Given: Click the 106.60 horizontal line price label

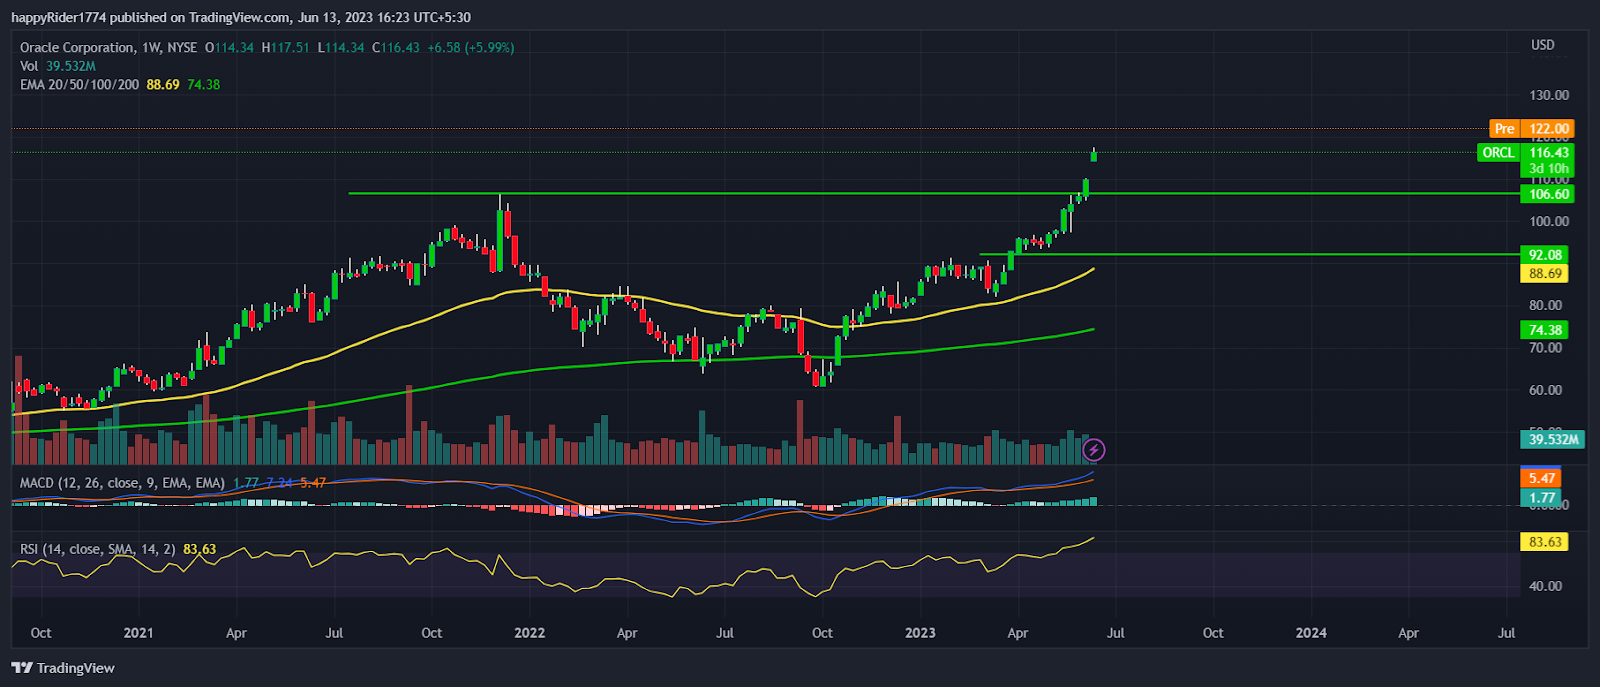Looking at the screenshot, I should [1547, 194].
